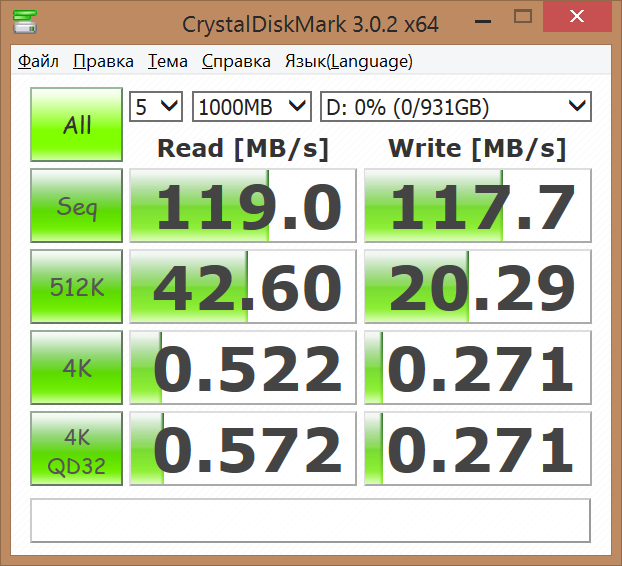622x566 pixels.
Task: Expand the test size dropdown showing 1000MB
Action: (x=252, y=107)
